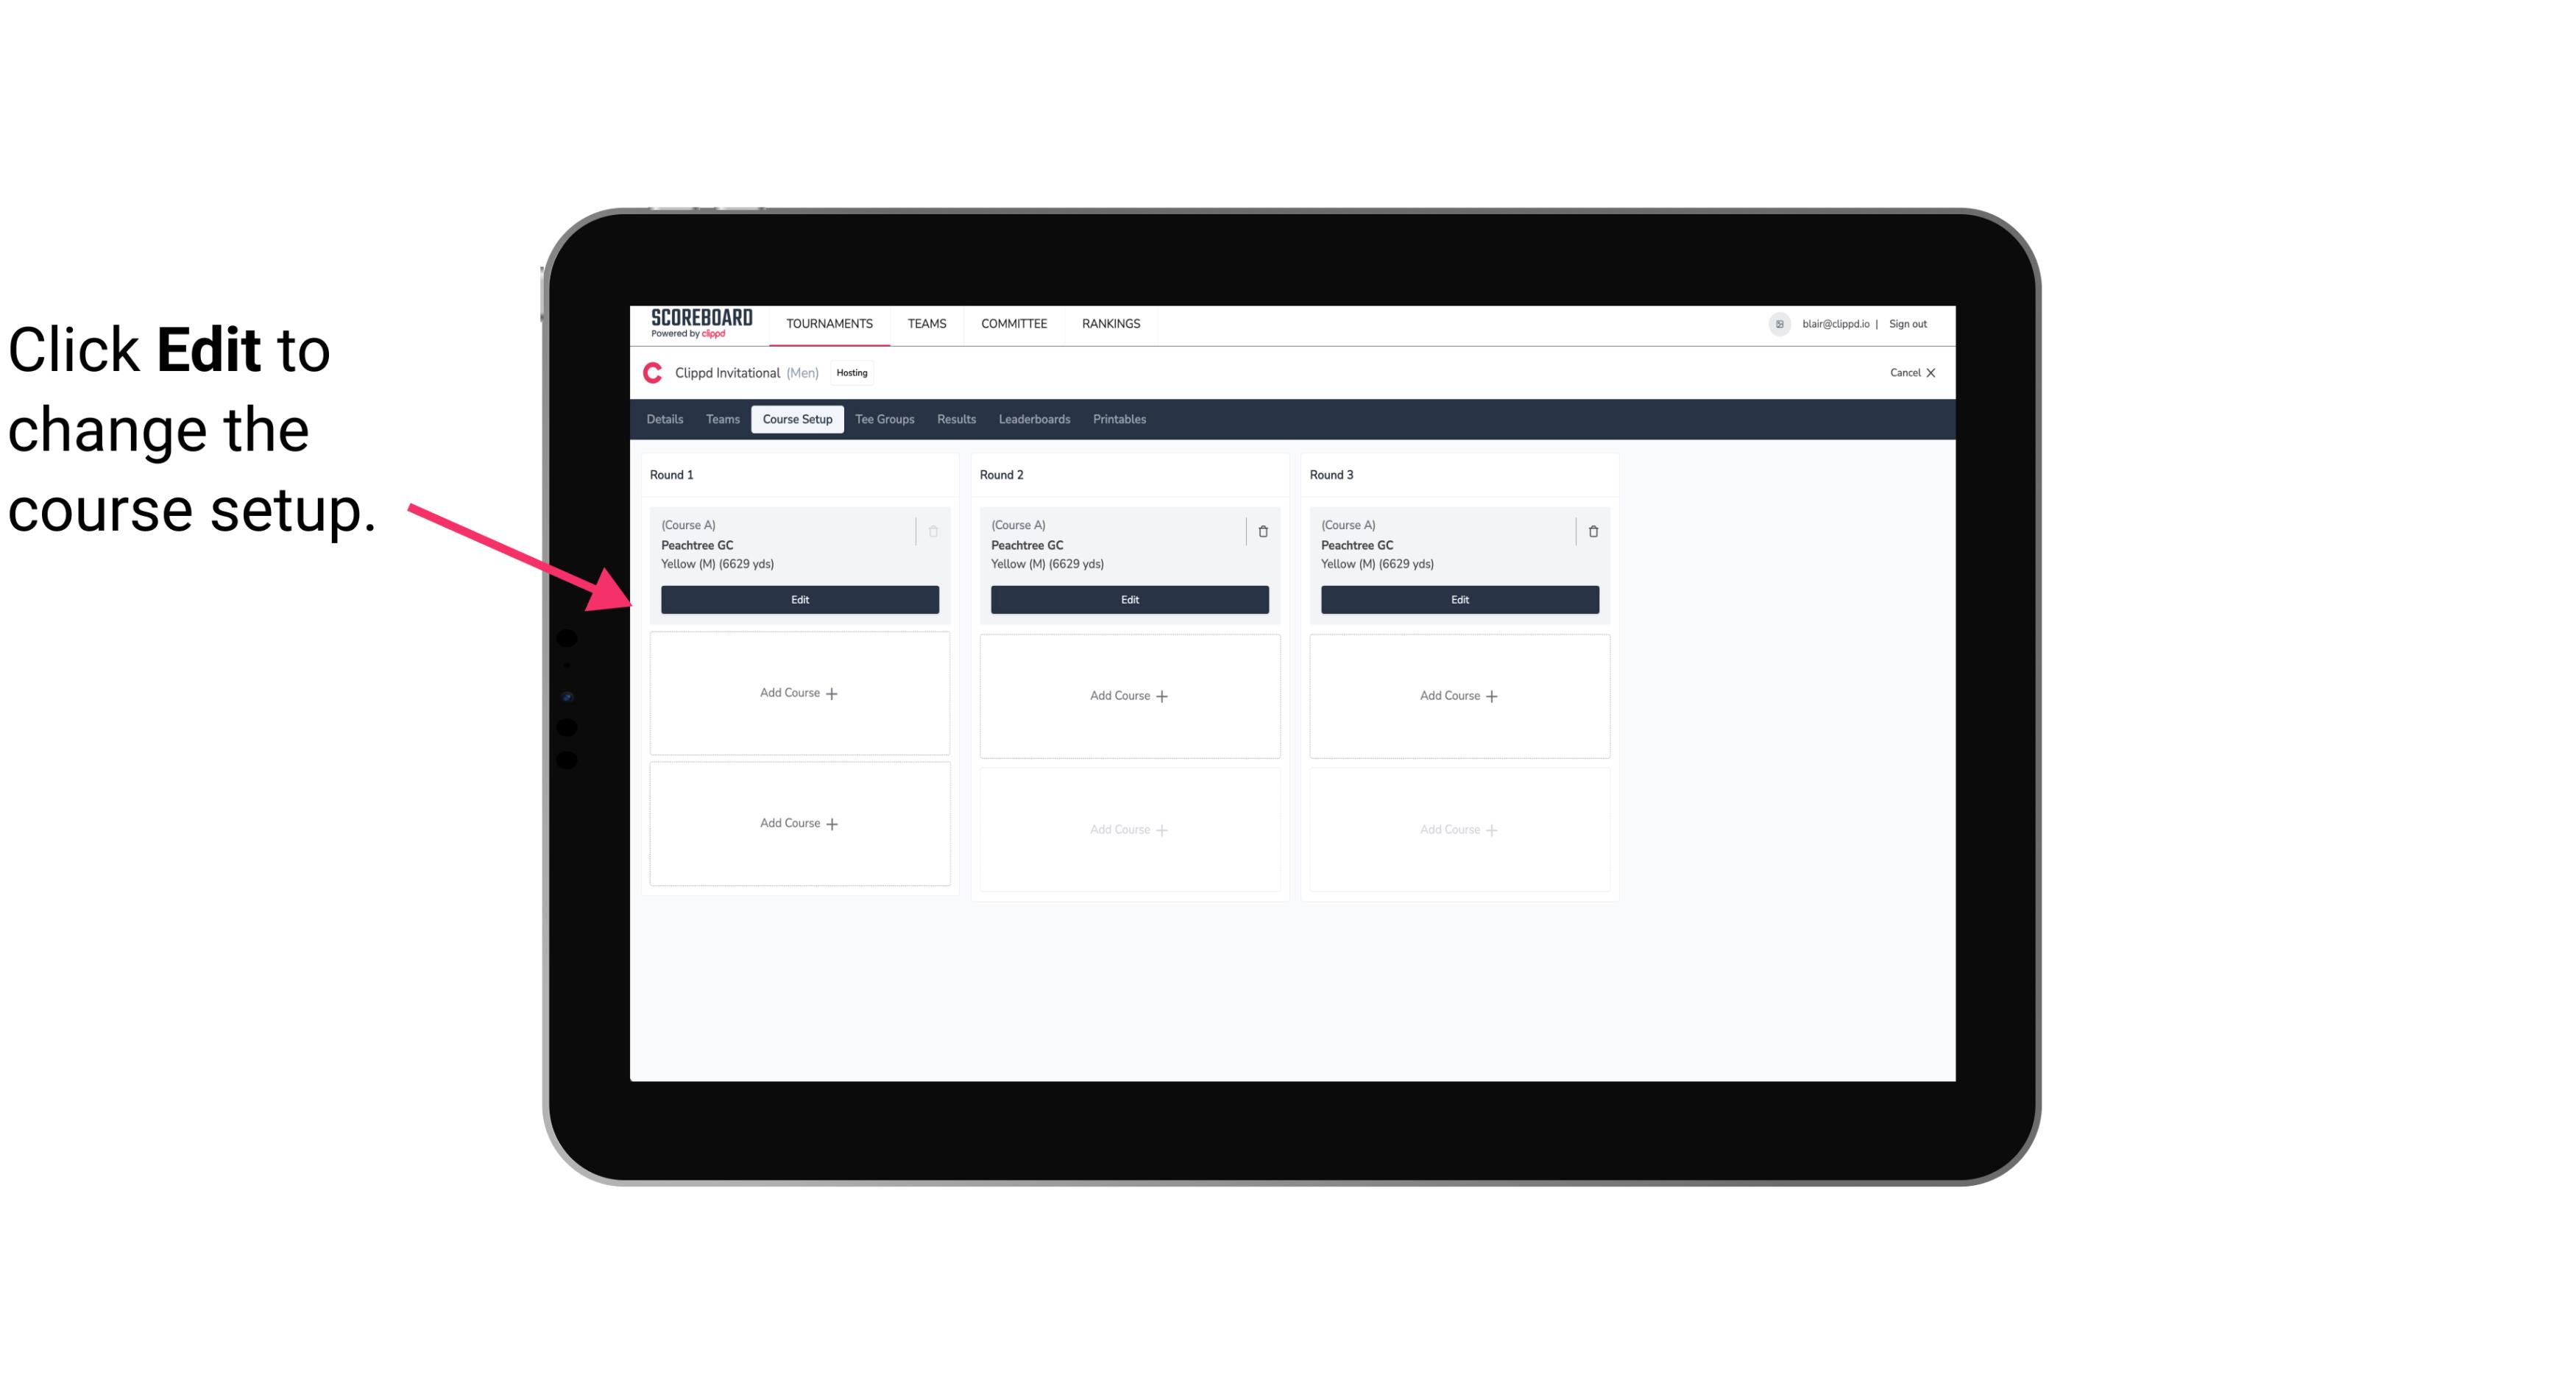
Task: Click the Course Setup tab
Action: [x=795, y=418]
